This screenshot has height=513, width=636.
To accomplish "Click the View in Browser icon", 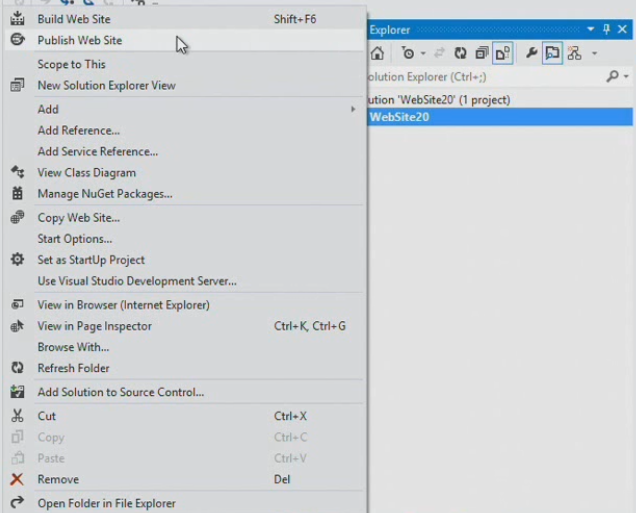I will pos(17,305).
